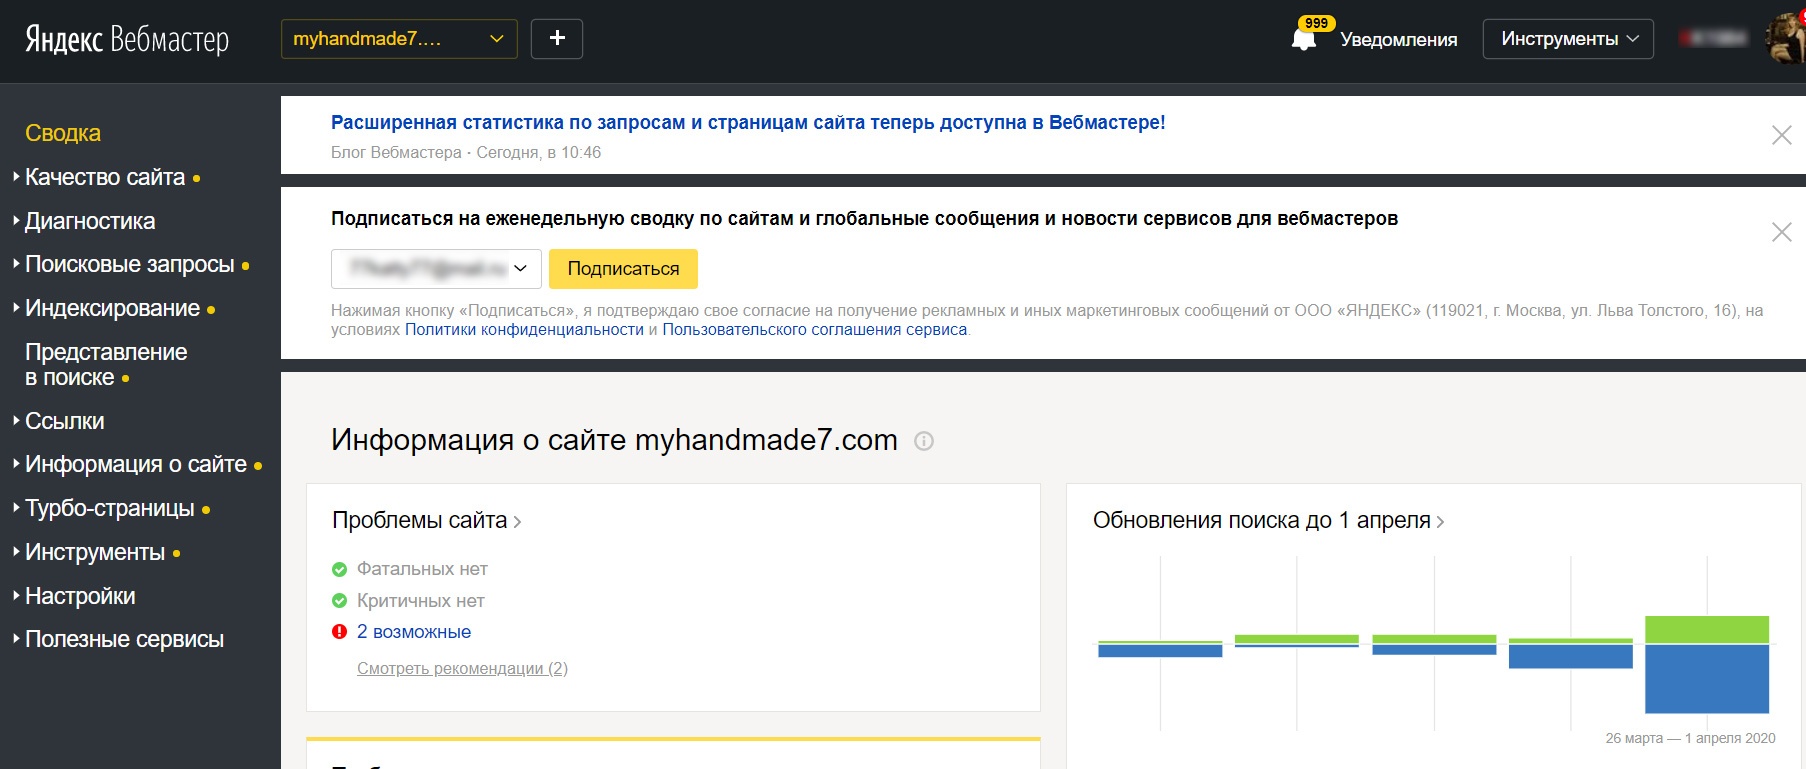Click the Яндекс Вебмастер logo
Image resolution: width=1806 pixels, height=769 pixels.
tap(127, 39)
